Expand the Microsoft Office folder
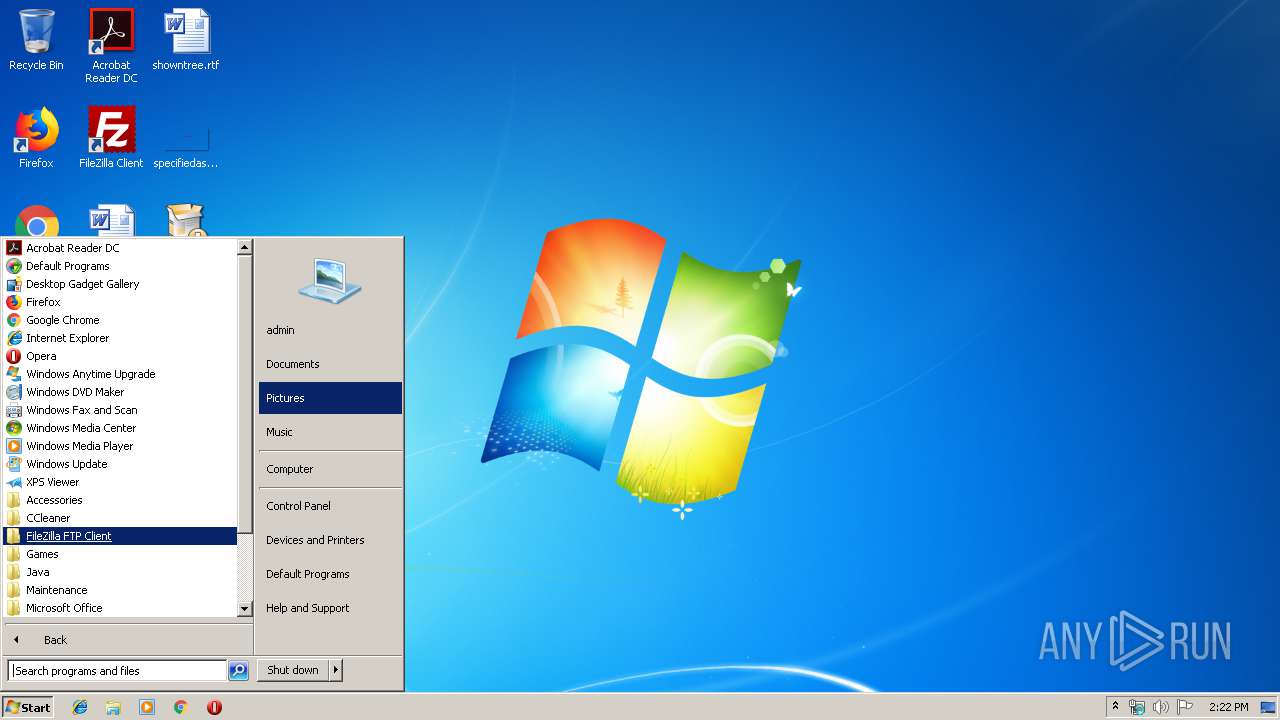The image size is (1280, 720). tap(120, 608)
